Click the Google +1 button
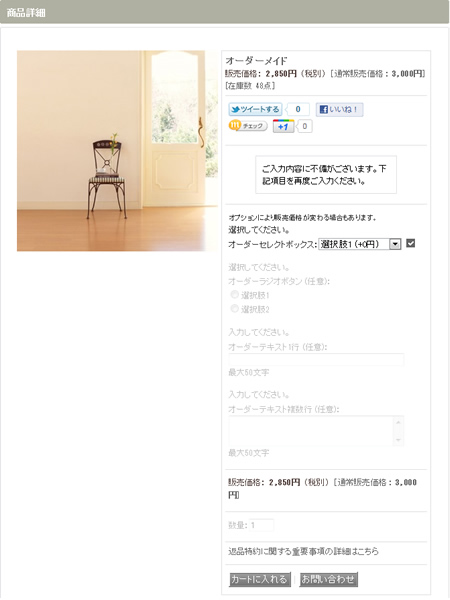 284,126
